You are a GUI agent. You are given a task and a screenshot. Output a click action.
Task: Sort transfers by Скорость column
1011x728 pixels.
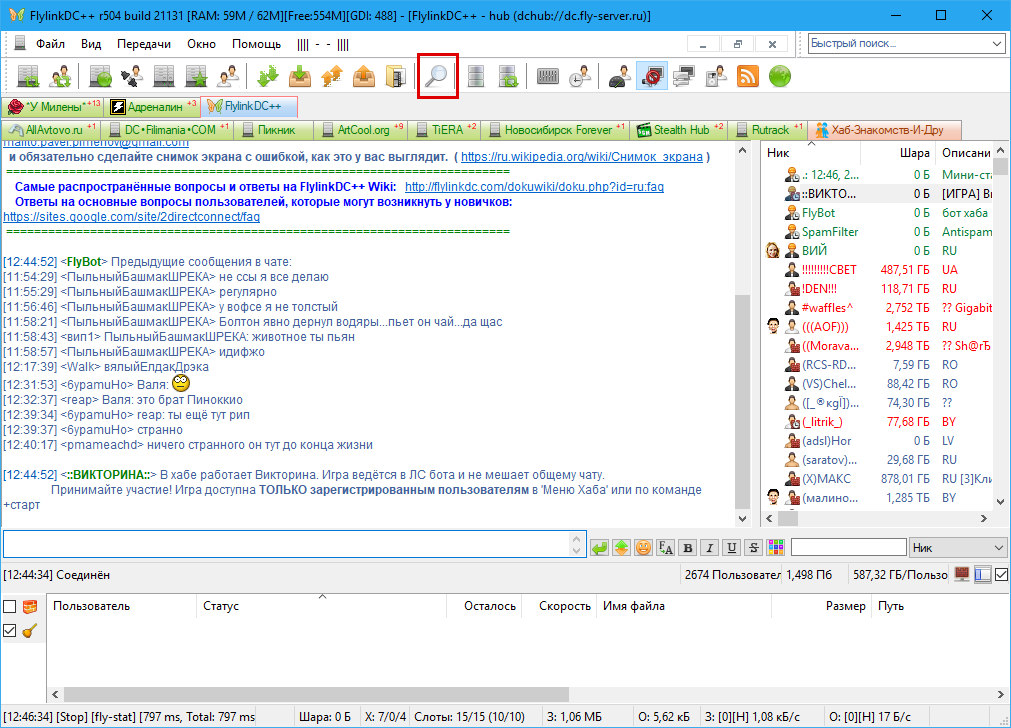click(558, 606)
